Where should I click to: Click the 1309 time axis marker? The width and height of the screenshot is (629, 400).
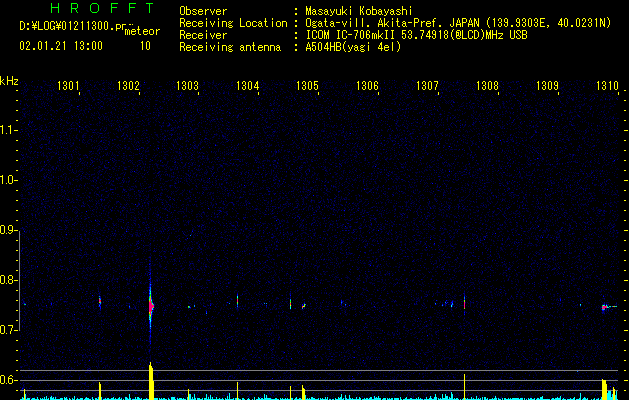(547, 86)
